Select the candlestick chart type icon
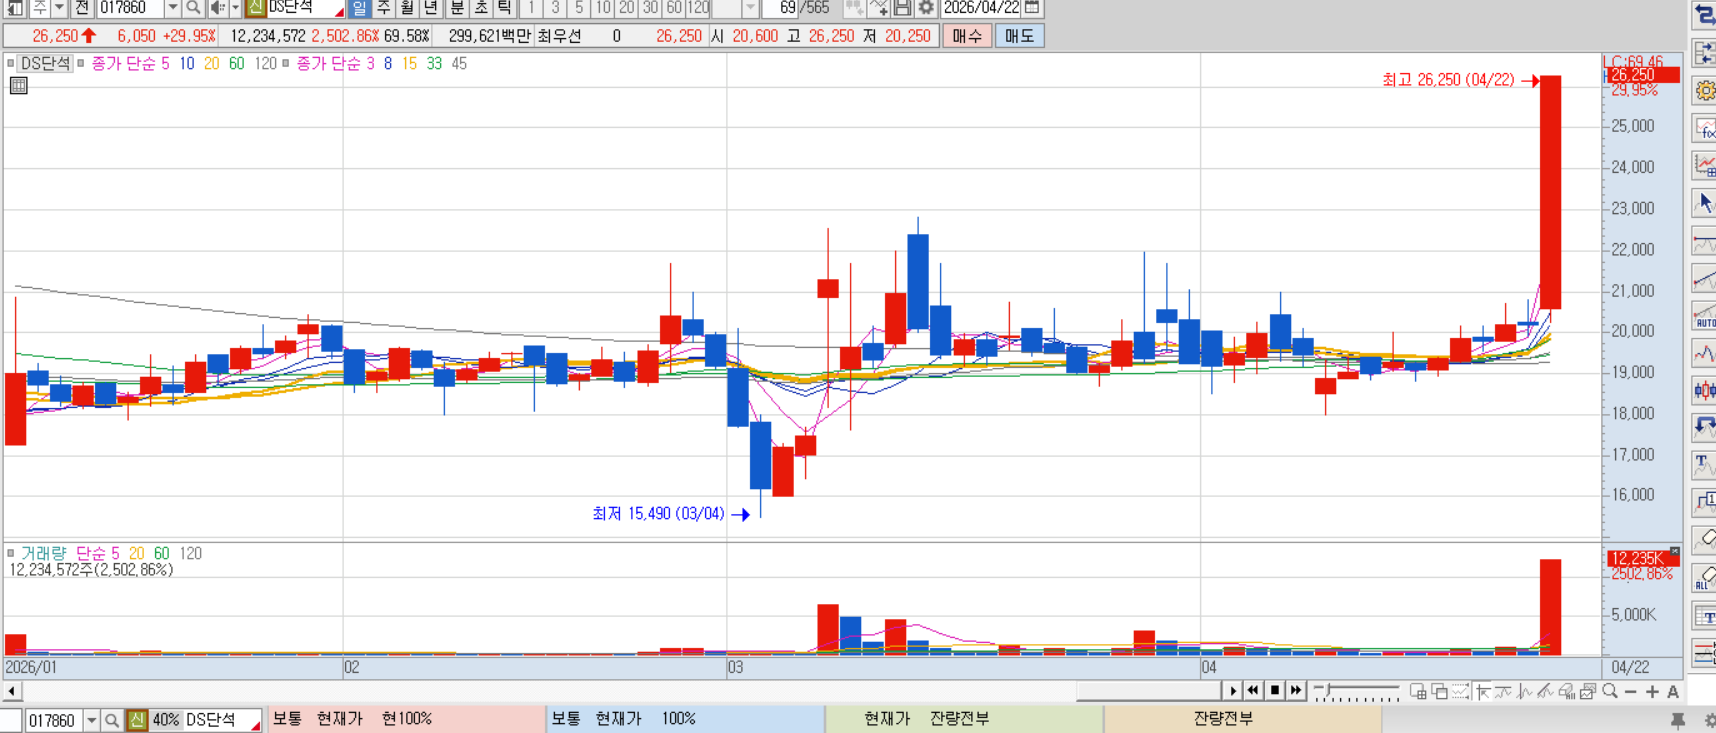 1704,390
